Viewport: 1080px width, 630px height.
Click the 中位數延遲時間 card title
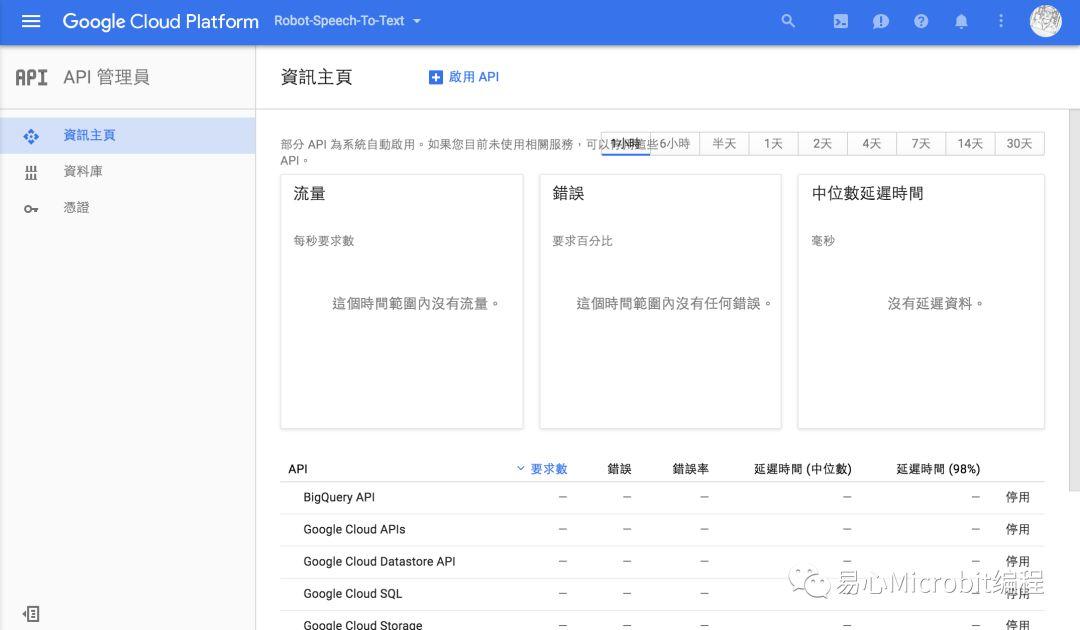pos(867,193)
